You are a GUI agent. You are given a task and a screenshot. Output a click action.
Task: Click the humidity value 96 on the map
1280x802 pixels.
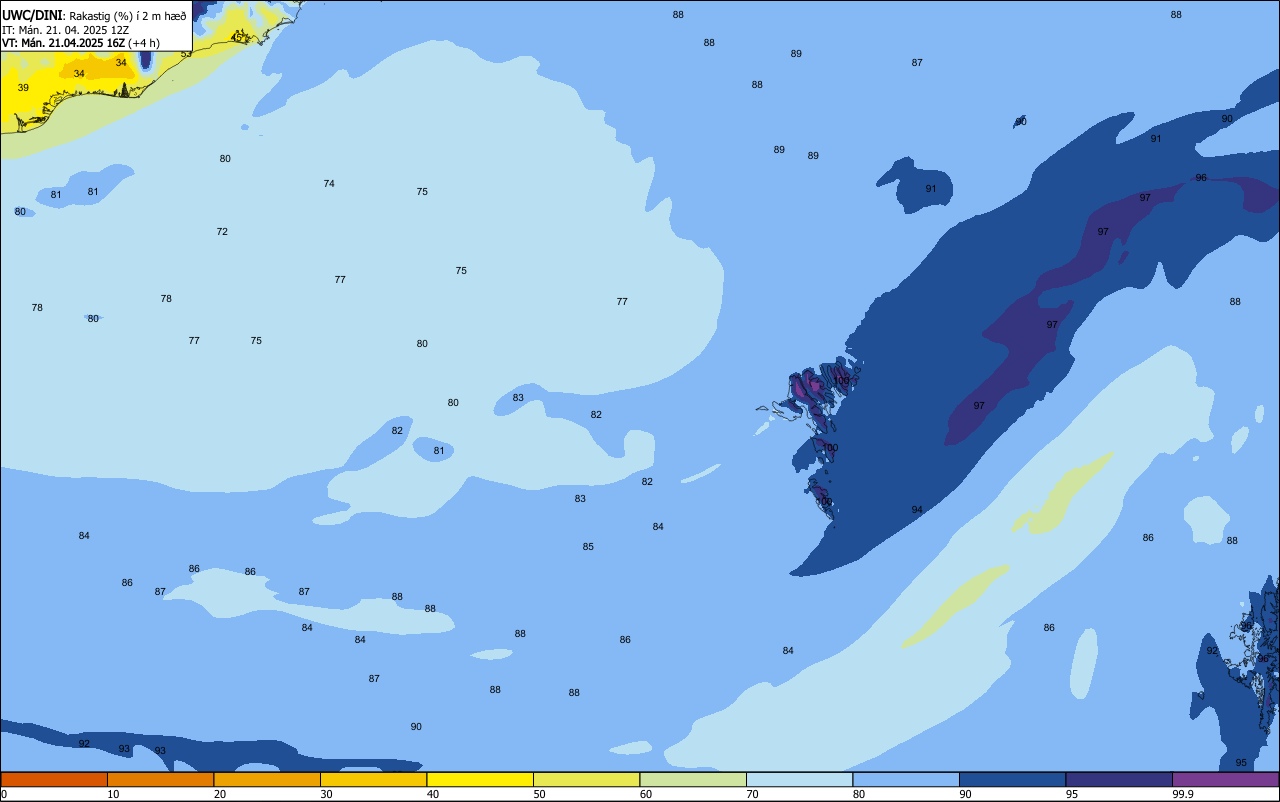point(1201,178)
